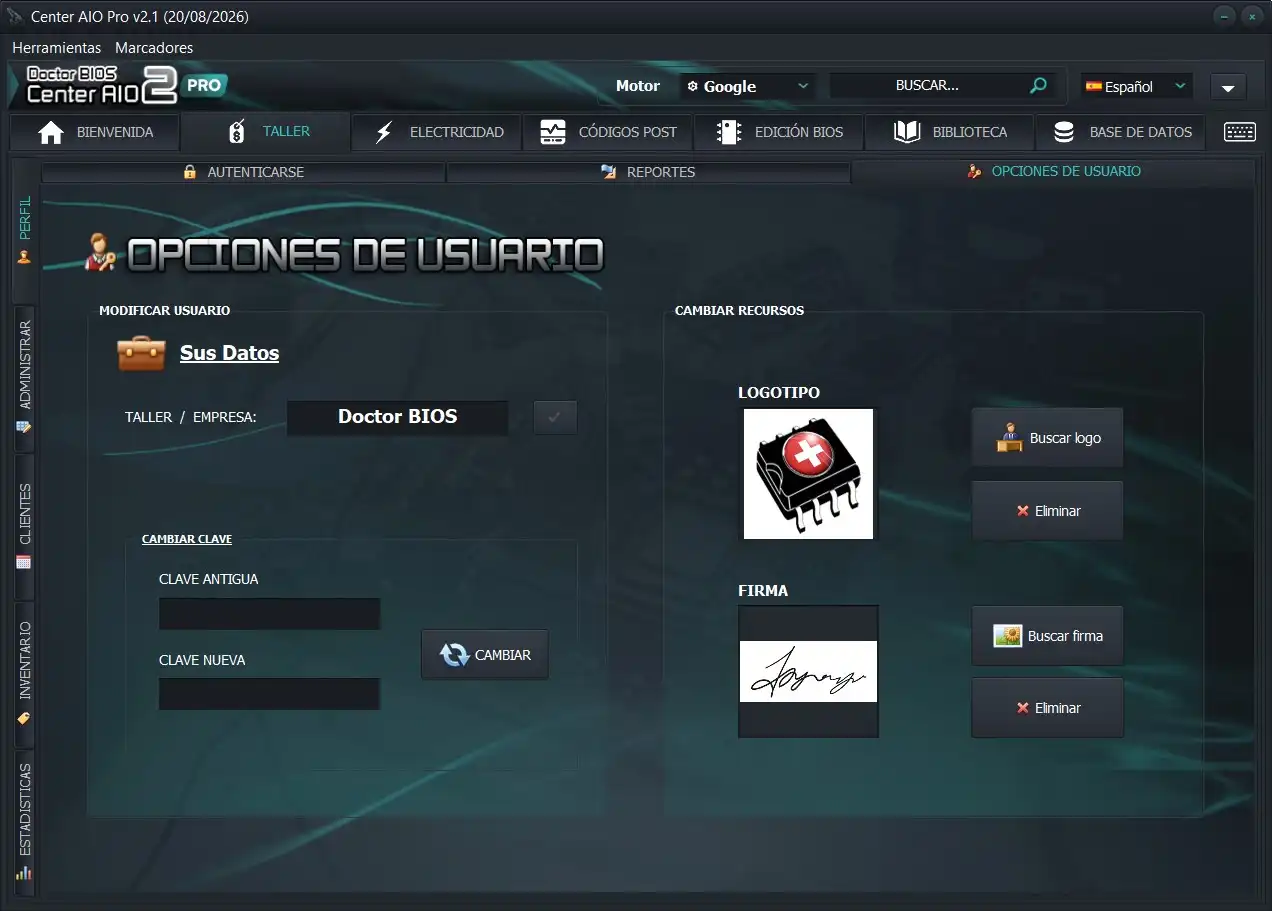
Task: Click the on-screen keyboard icon
Action: pyautogui.click(x=1240, y=132)
